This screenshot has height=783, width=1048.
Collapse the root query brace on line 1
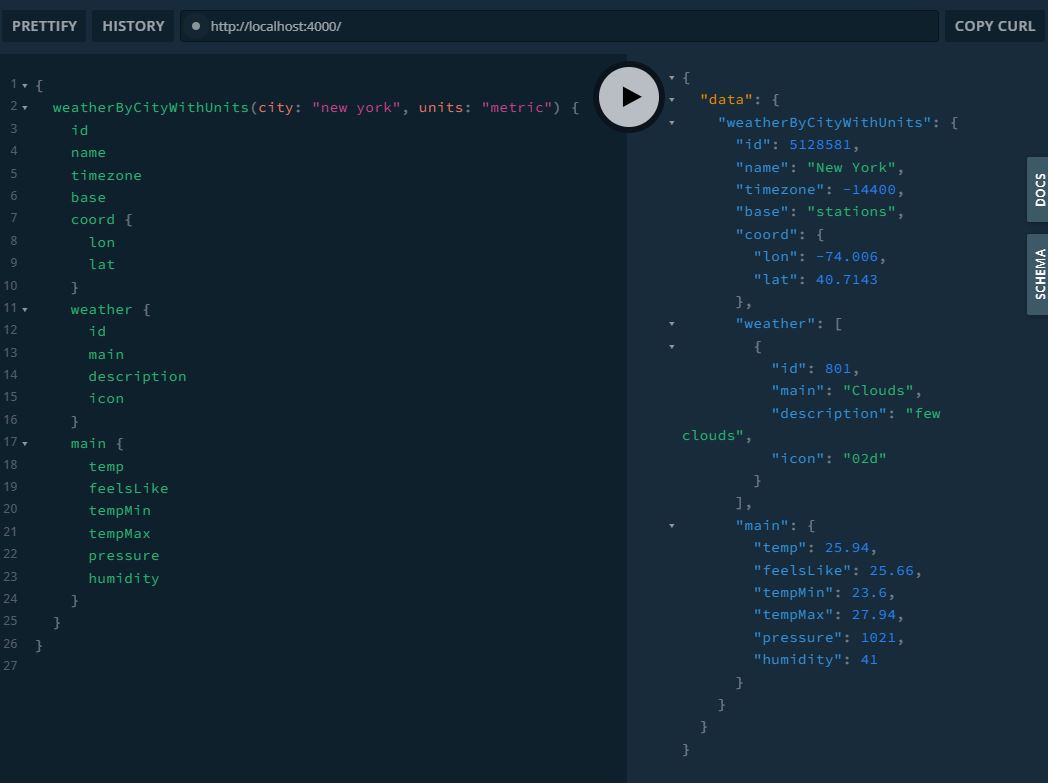25,86
